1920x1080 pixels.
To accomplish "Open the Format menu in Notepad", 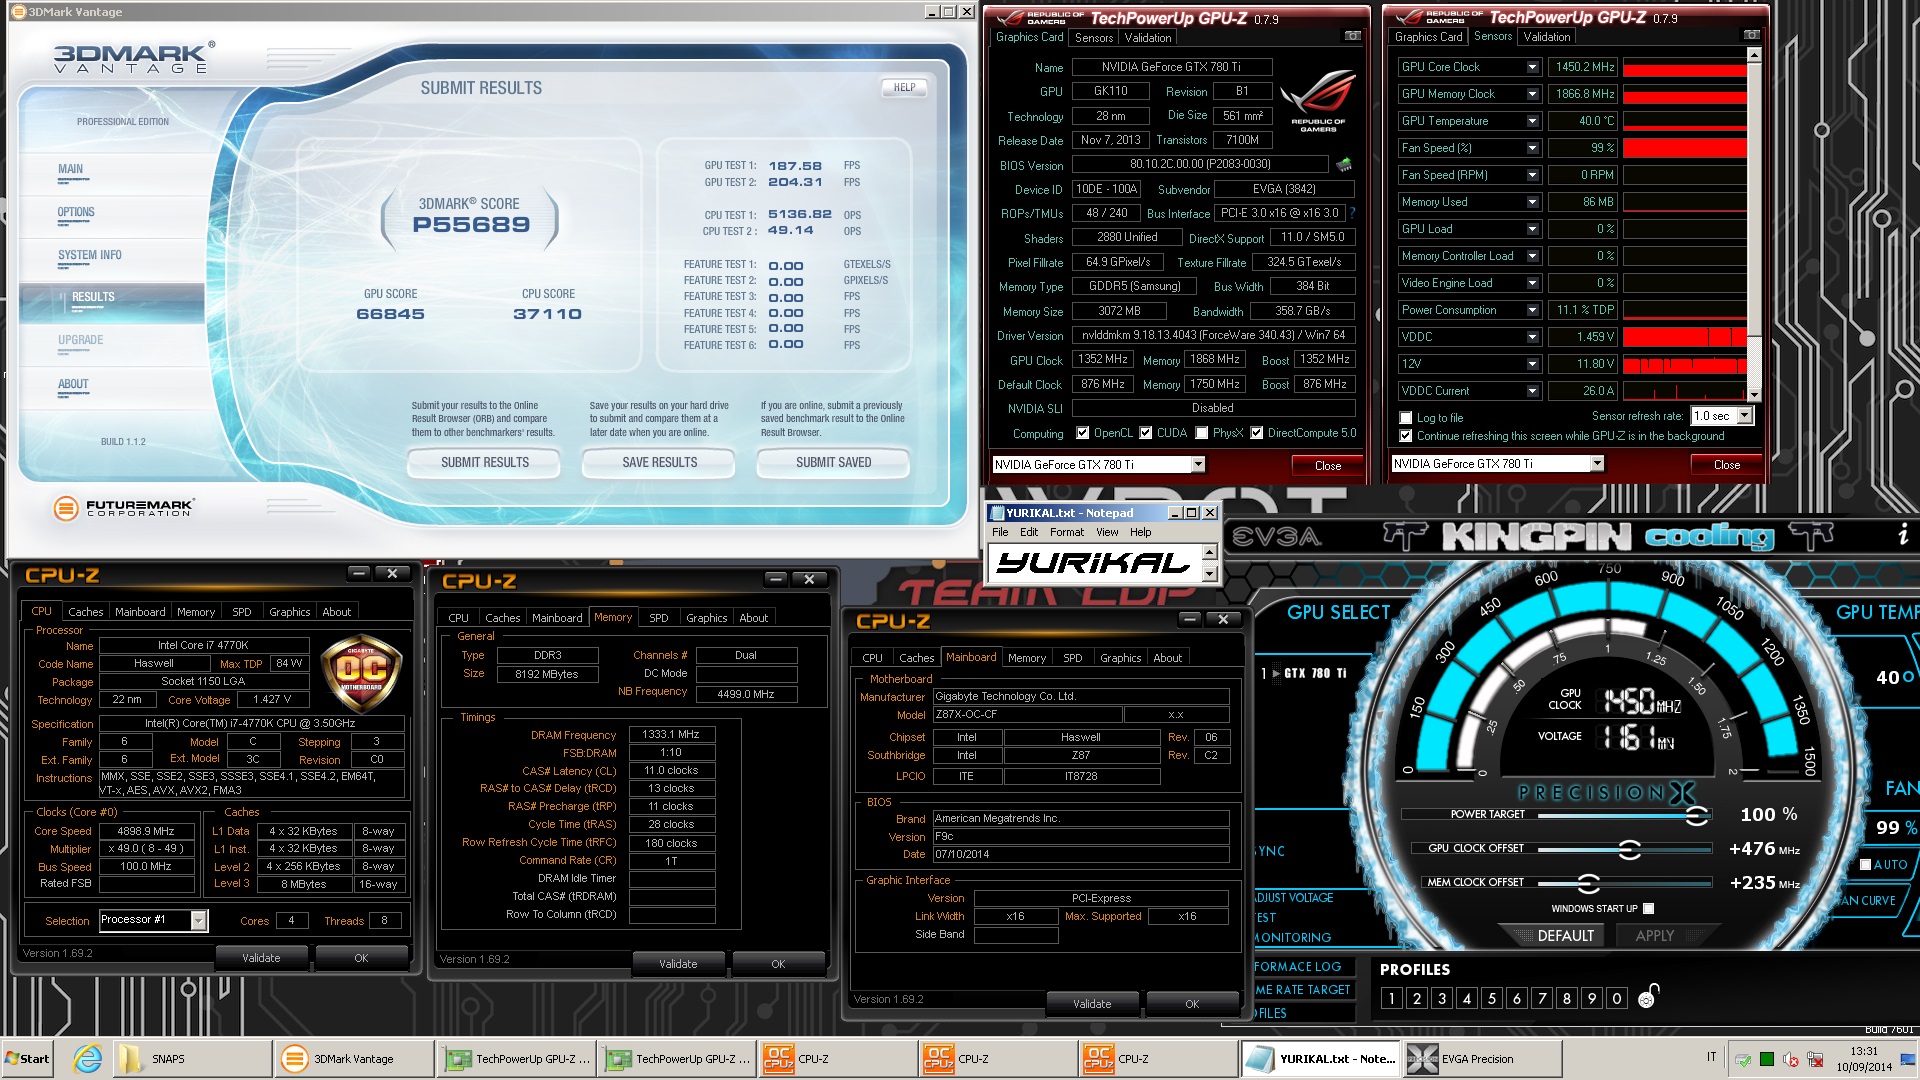I will pyautogui.click(x=1066, y=532).
